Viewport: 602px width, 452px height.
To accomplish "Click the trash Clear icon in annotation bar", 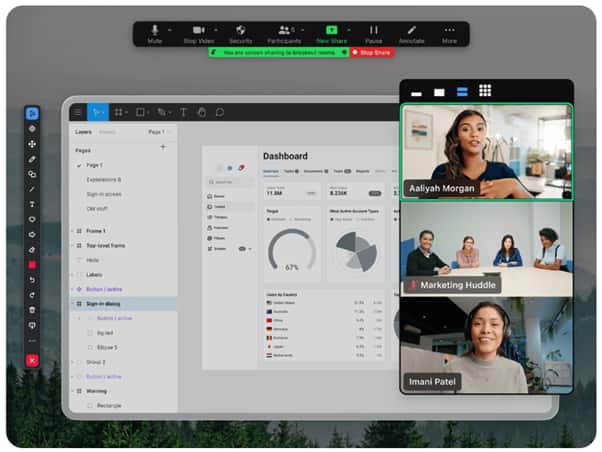I will (32, 310).
